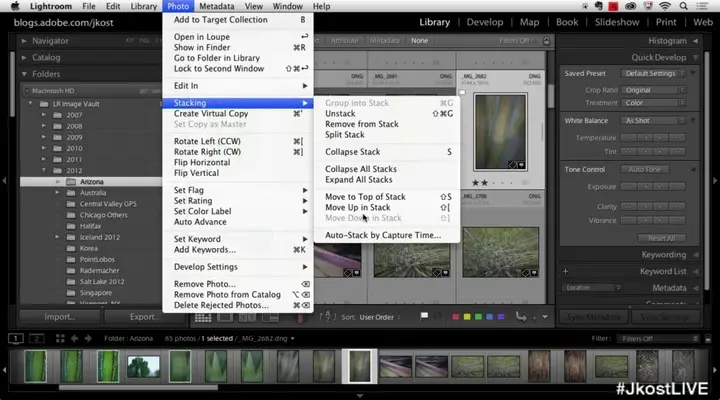
Task: Click the flag icon in toolbar
Action: (x=426, y=317)
